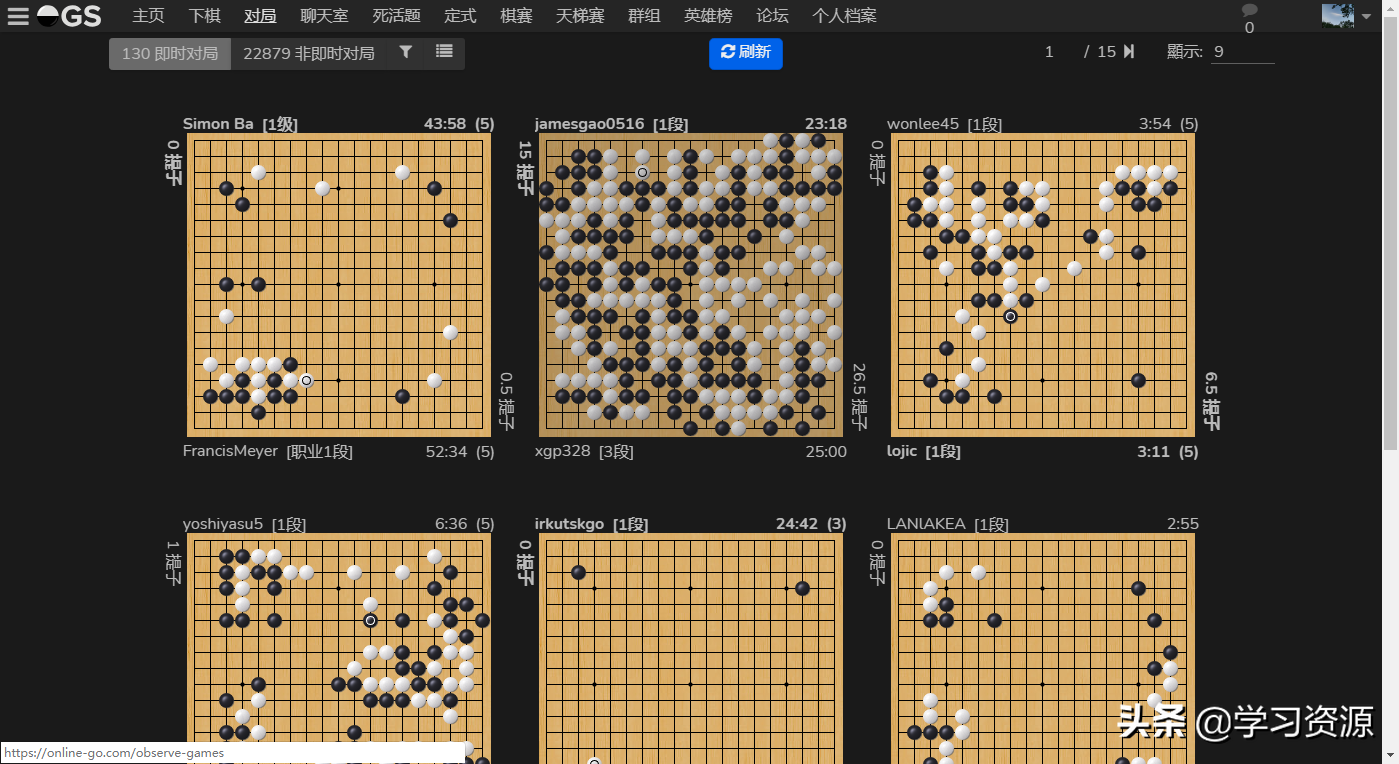This screenshot has height=764, width=1399.
Task: Open the 论坛 menu item
Action: pos(772,16)
